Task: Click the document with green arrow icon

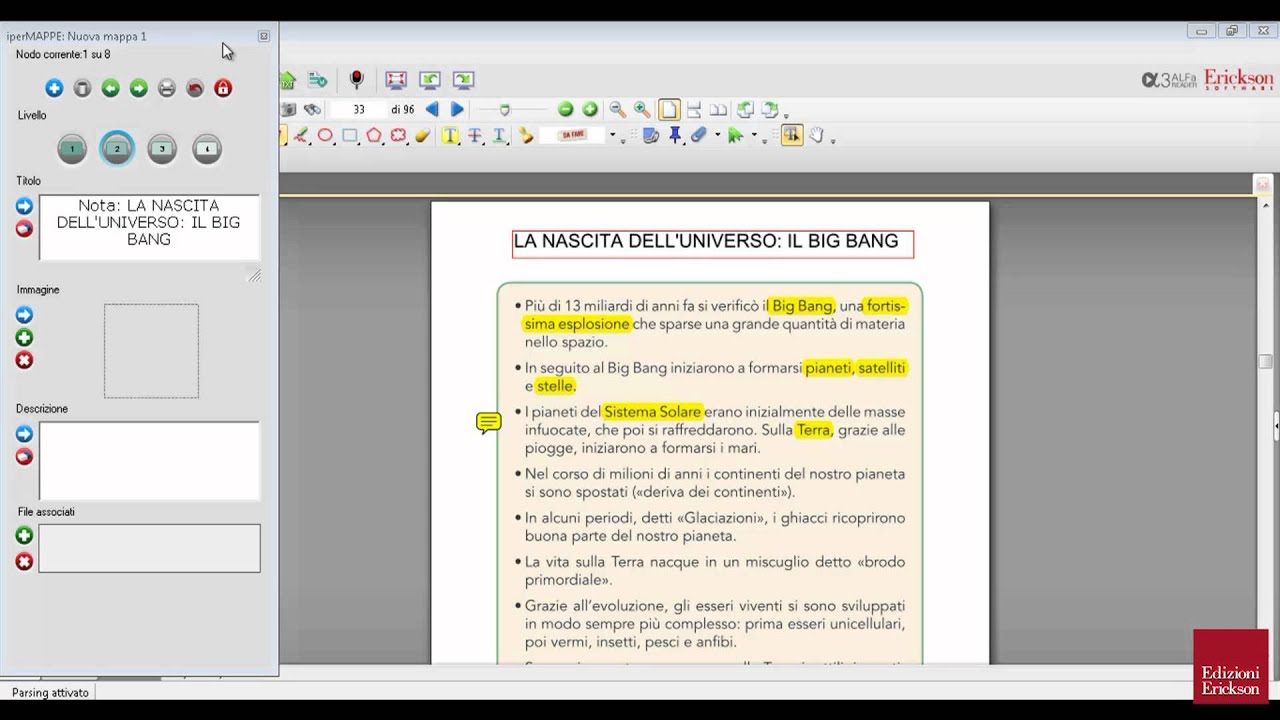Action: (318, 80)
